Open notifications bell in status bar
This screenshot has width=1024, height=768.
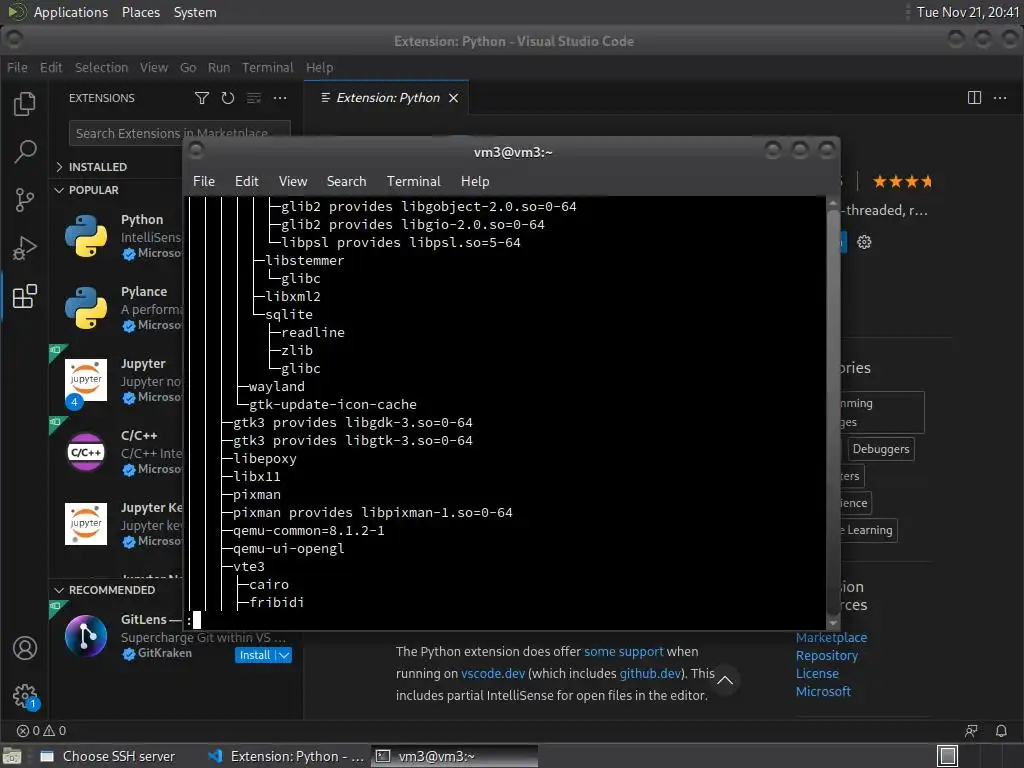click(x=1000, y=731)
